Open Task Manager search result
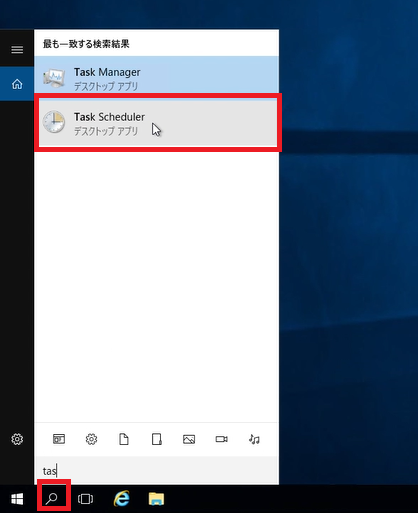Screen dimensions: 418x513 [x=157, y=78]
